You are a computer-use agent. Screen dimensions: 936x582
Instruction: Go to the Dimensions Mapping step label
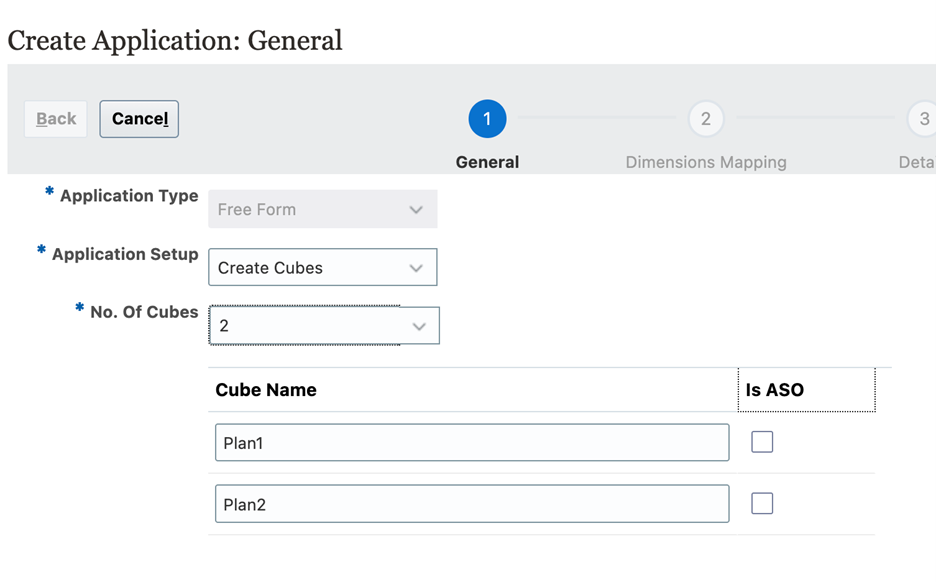(705, 162)
